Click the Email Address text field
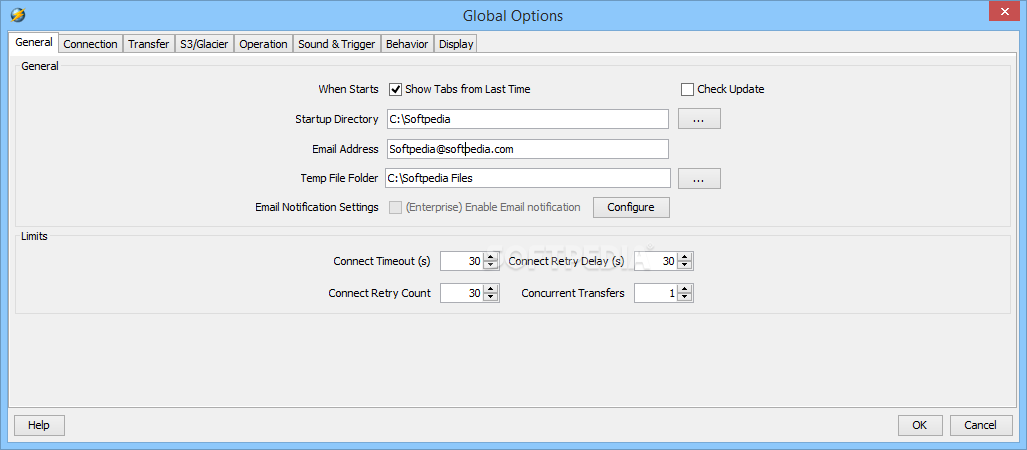This screenshot has height=450, width=1027. [527, 149]
